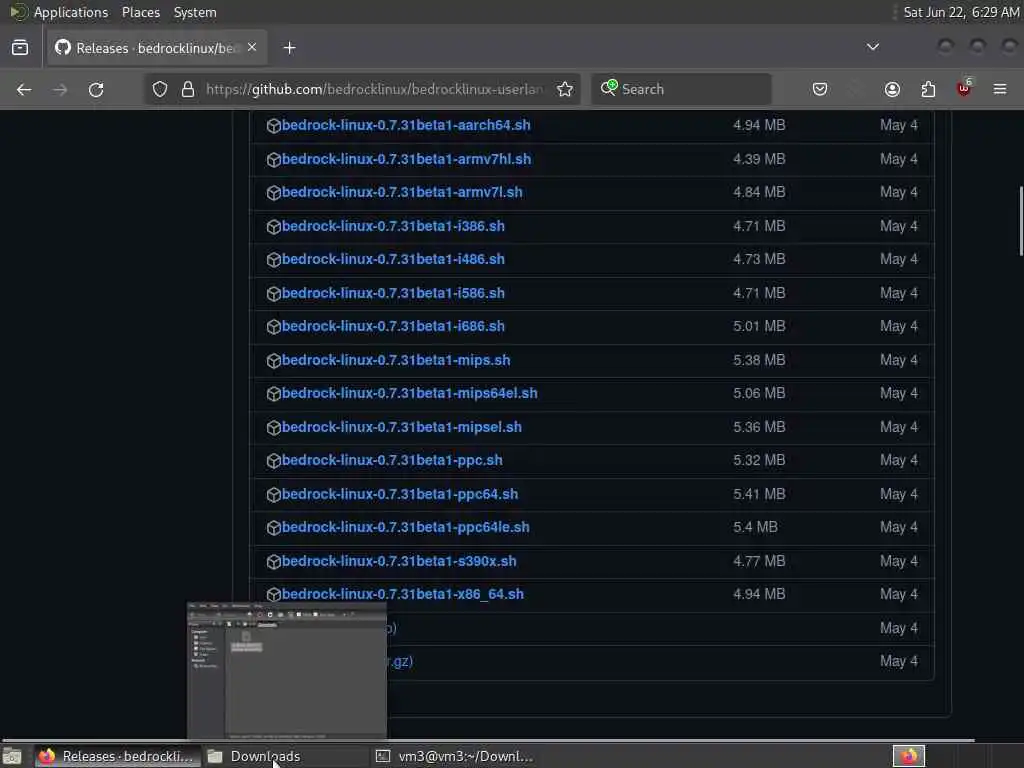Open Firefox account menu
This screenshot has width=1024, height=768.
pos(892,89)
